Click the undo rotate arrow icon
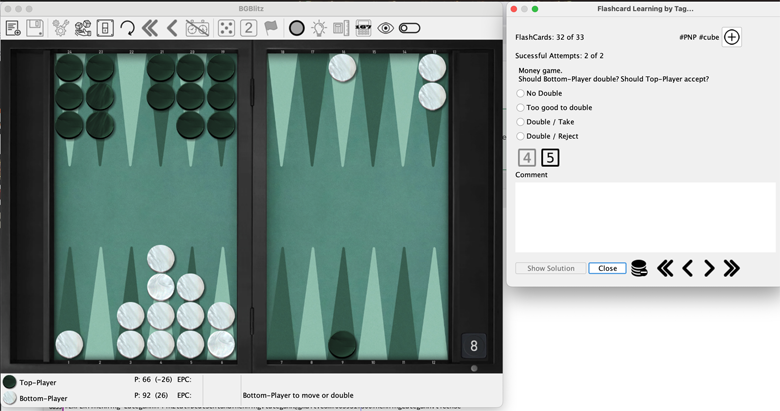Image resolution: width=780 pixels, height=411 pixels. (127, 28)
